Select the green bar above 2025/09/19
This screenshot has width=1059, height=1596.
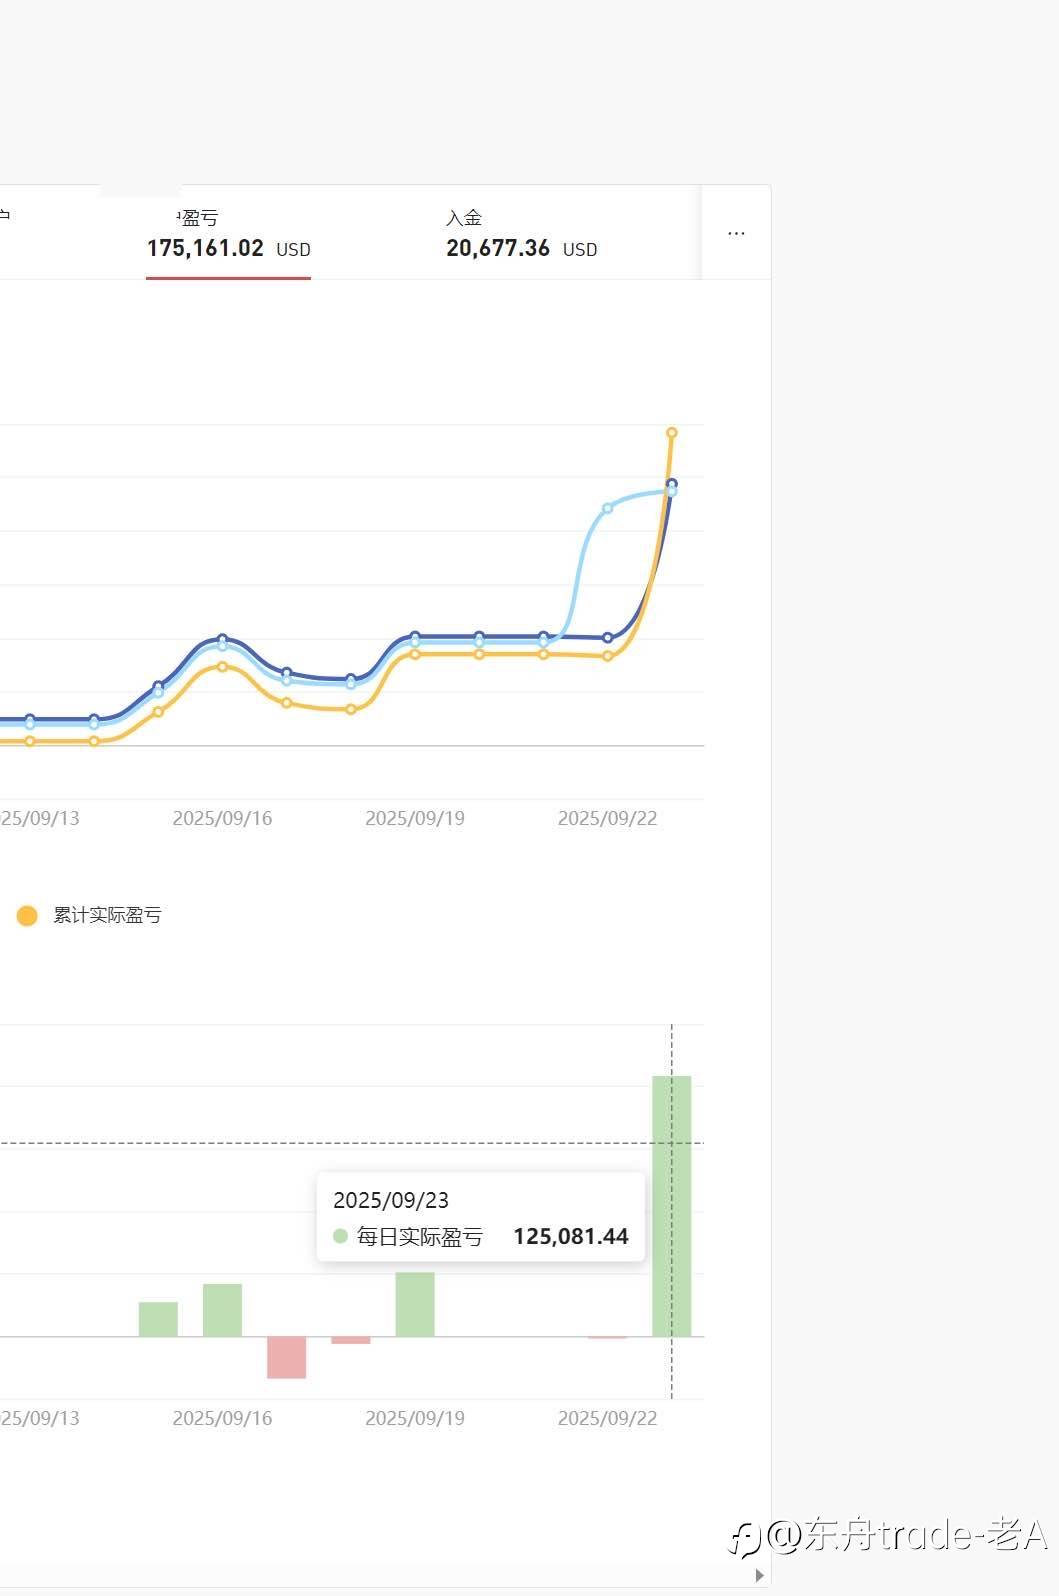pyautogui.click(x=415, y=1303)
